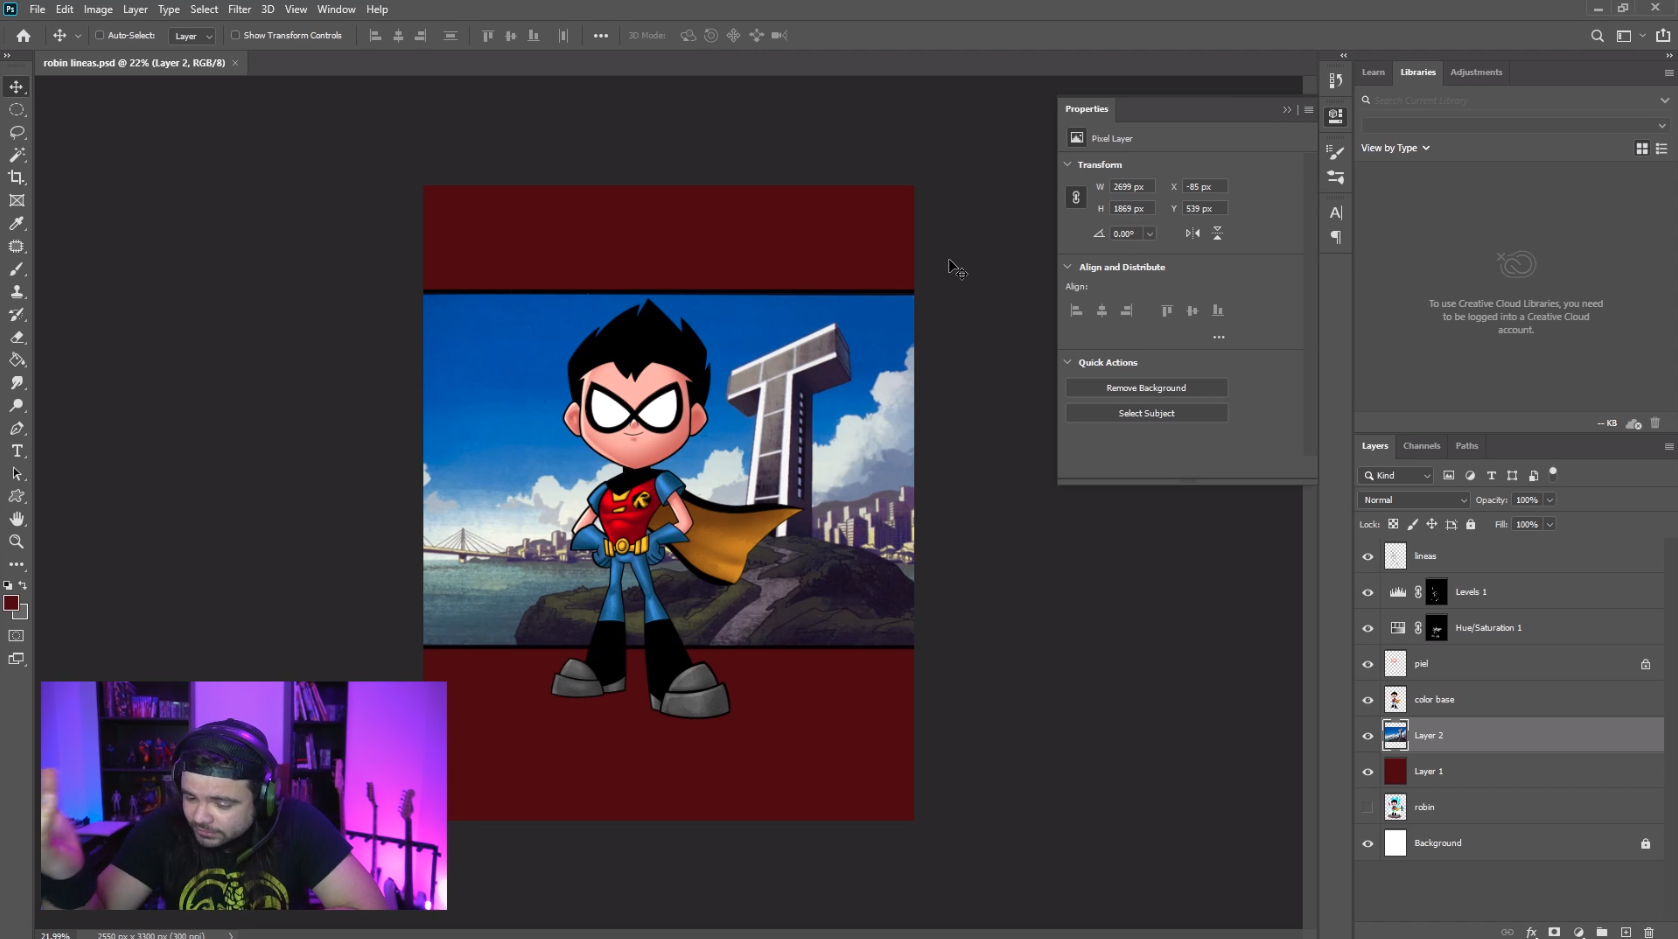
Task: Select the Magic Wand tool
Action: 17,155
